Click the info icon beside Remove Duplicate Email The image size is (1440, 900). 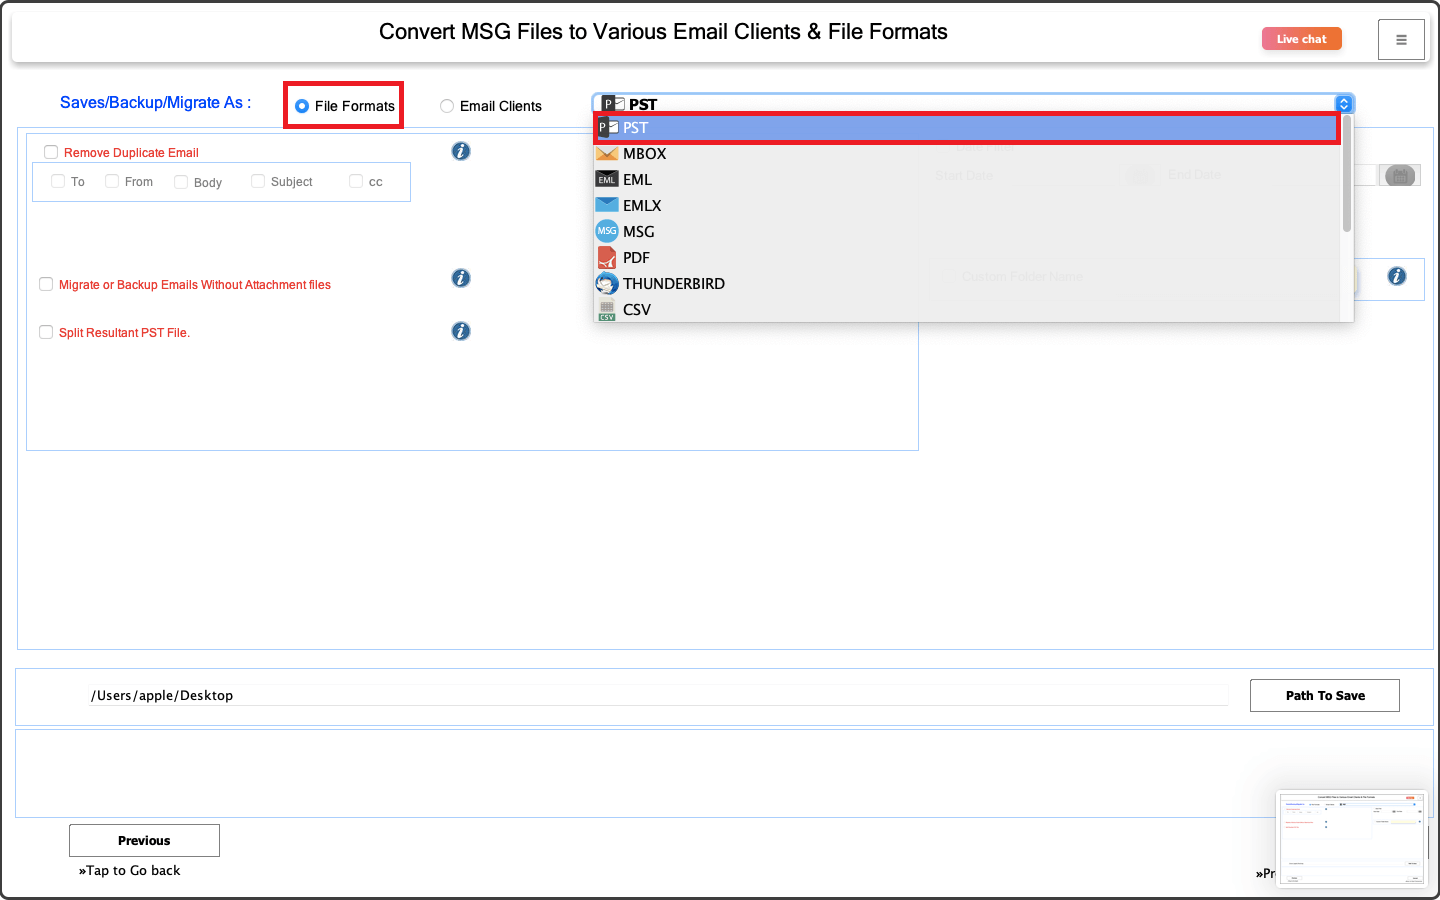tap(461, 151)
